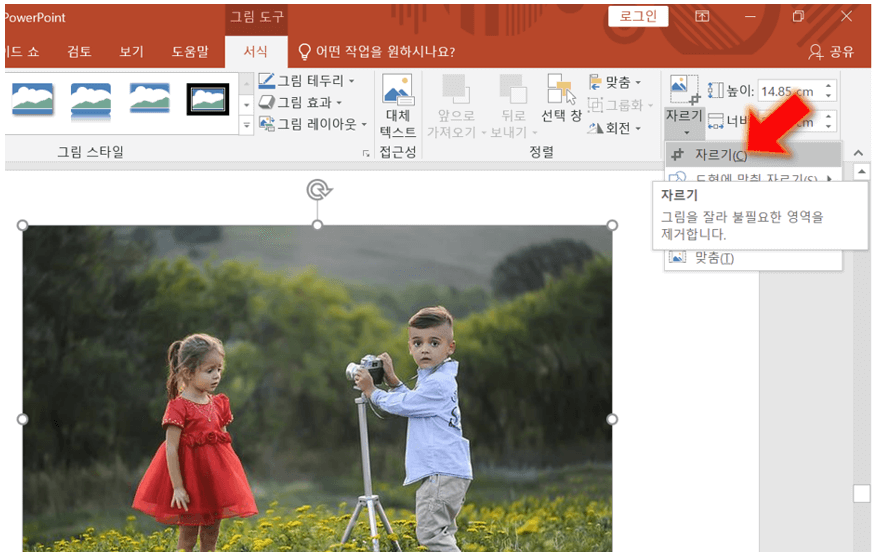This screenshot has width=880, height=558.
Task: Click the top-right picture resize handle
Action: click(612, 225)
